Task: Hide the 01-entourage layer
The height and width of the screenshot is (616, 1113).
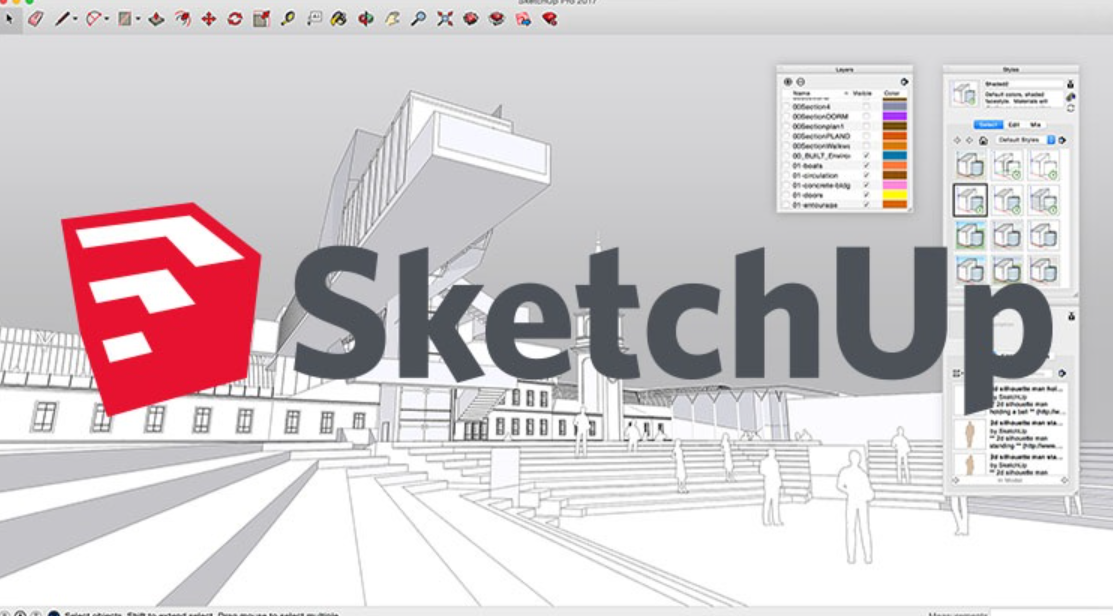Action: [x=866, y=205]
